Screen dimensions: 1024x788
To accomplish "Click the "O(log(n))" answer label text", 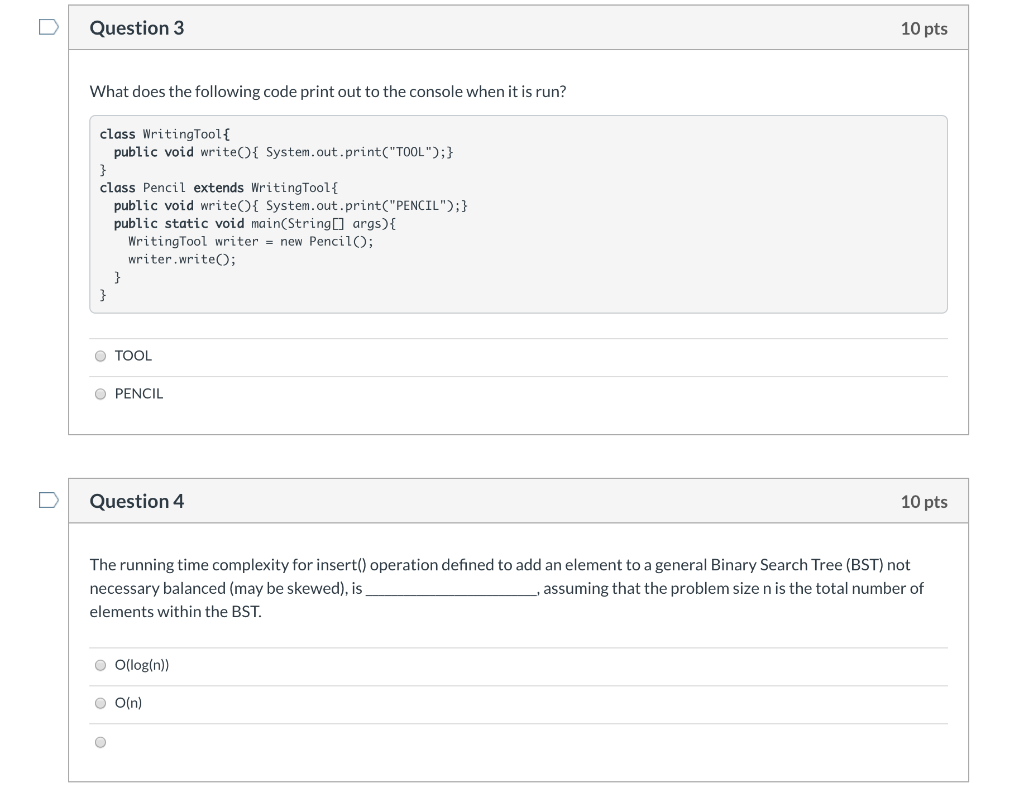I will click(142, 665).
